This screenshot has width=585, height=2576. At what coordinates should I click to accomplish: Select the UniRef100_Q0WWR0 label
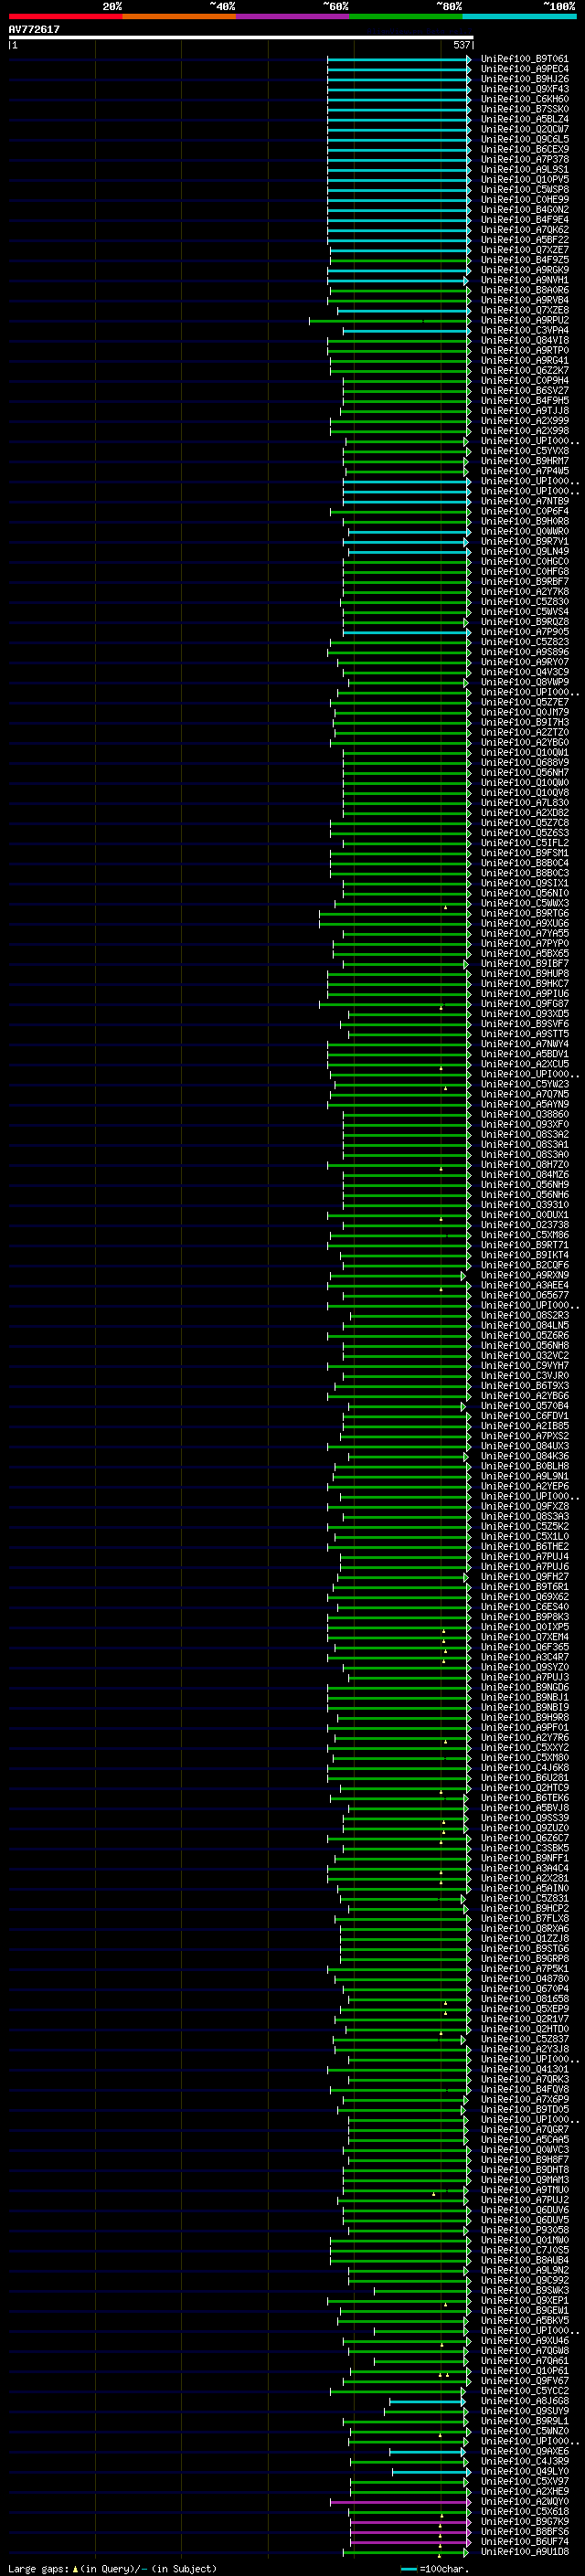[x=525, y=531]
